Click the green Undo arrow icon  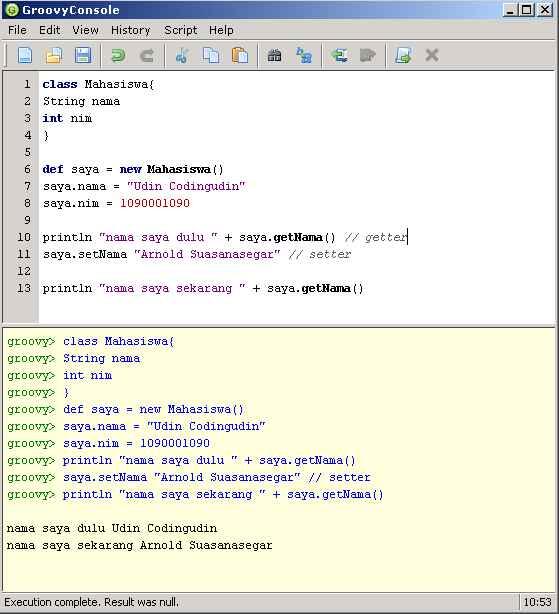118,55
